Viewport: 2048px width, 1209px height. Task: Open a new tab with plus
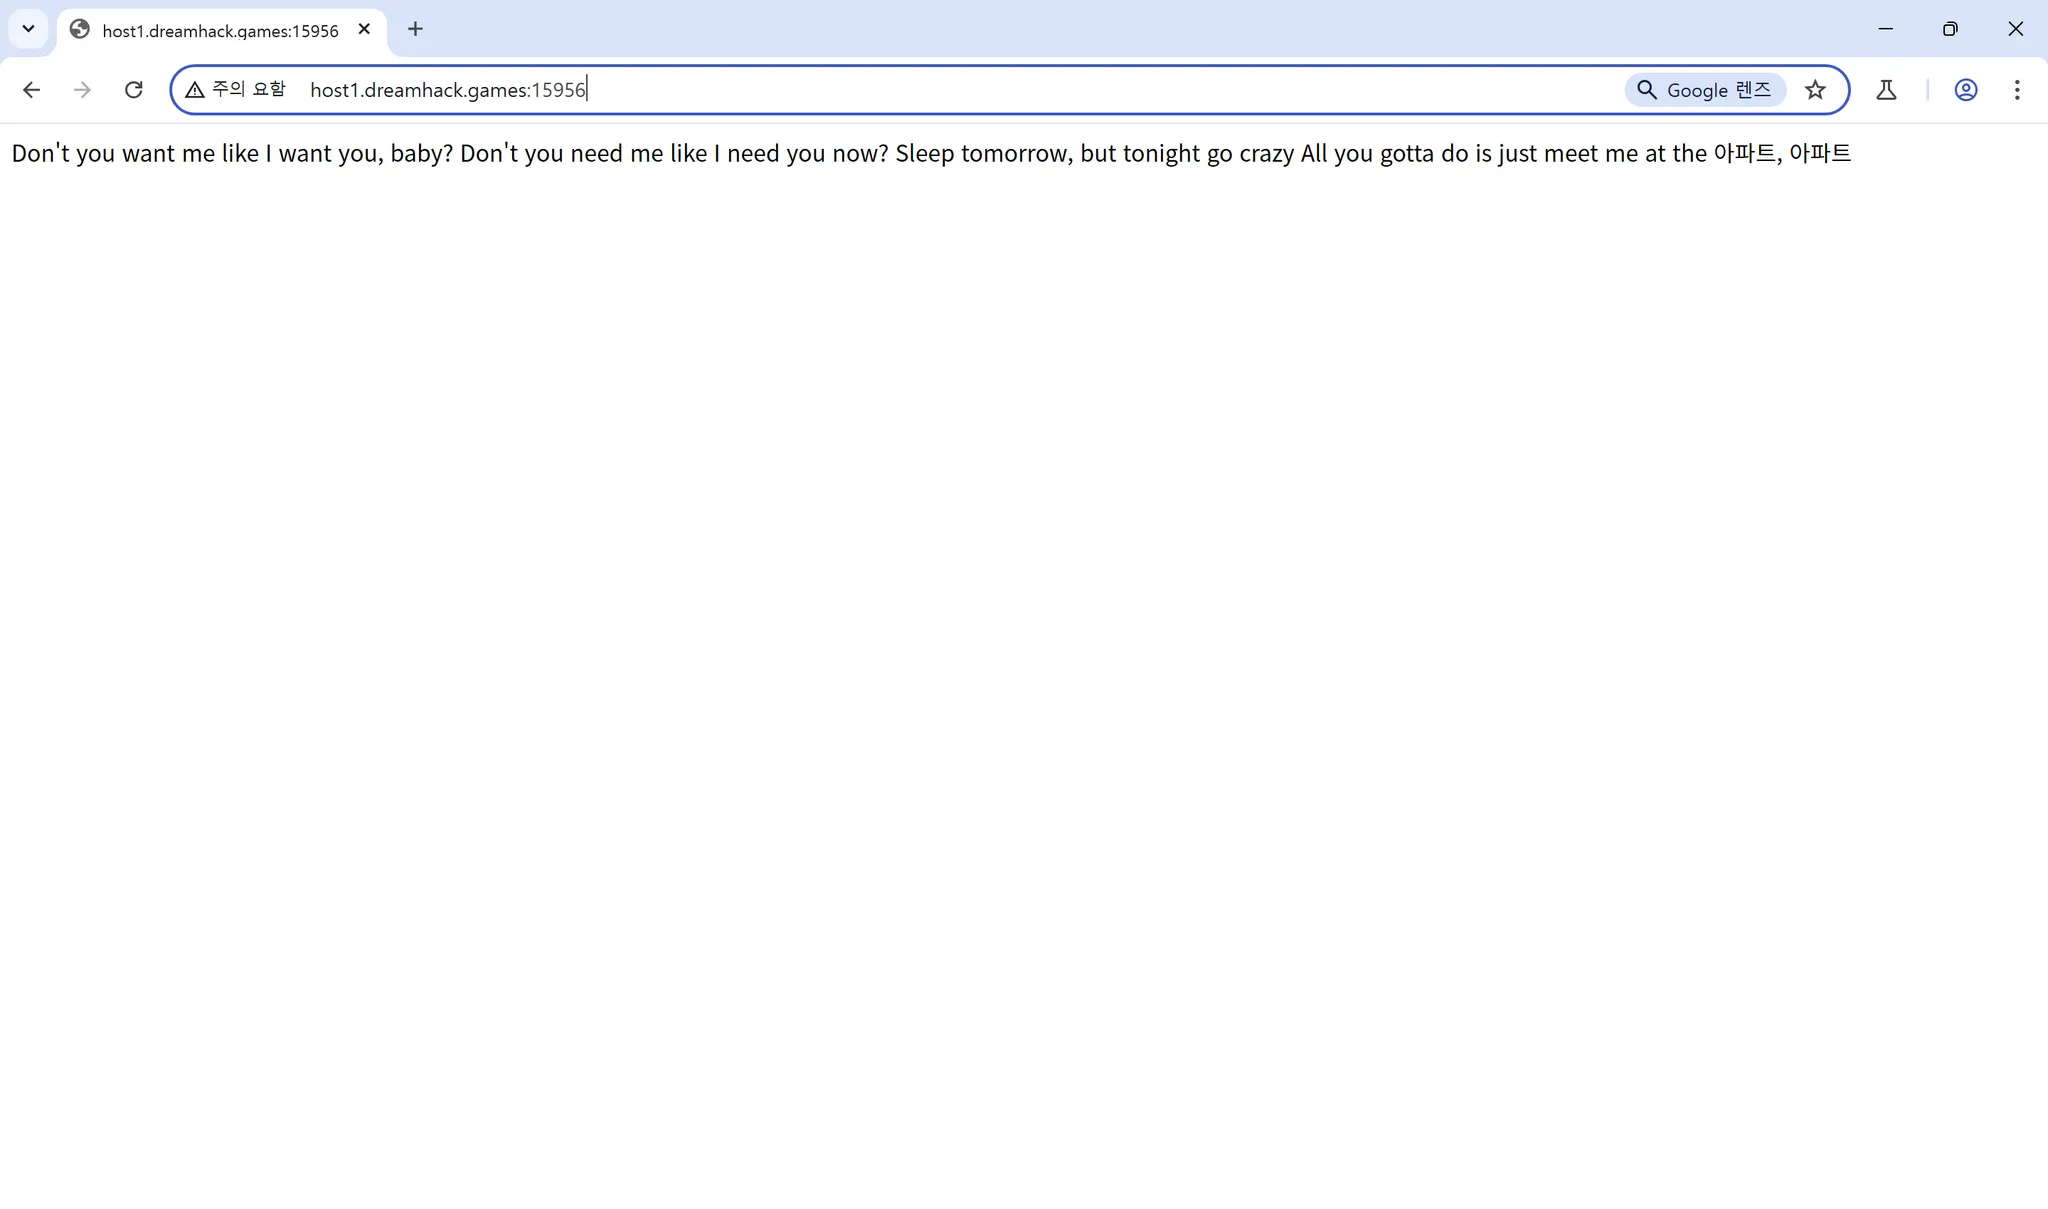click(x=416, y=29)
